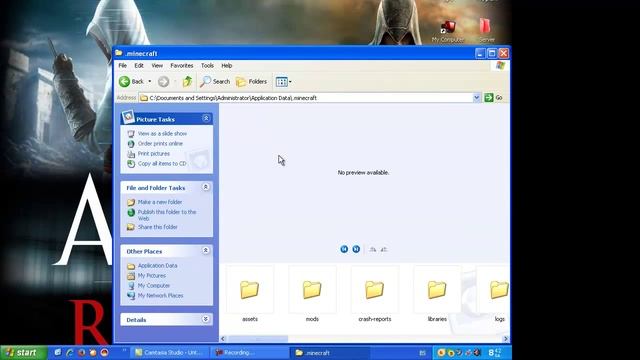Open the Edit menu
The width and height of the screenshot is (640, 360).
[x=139, y=65]
